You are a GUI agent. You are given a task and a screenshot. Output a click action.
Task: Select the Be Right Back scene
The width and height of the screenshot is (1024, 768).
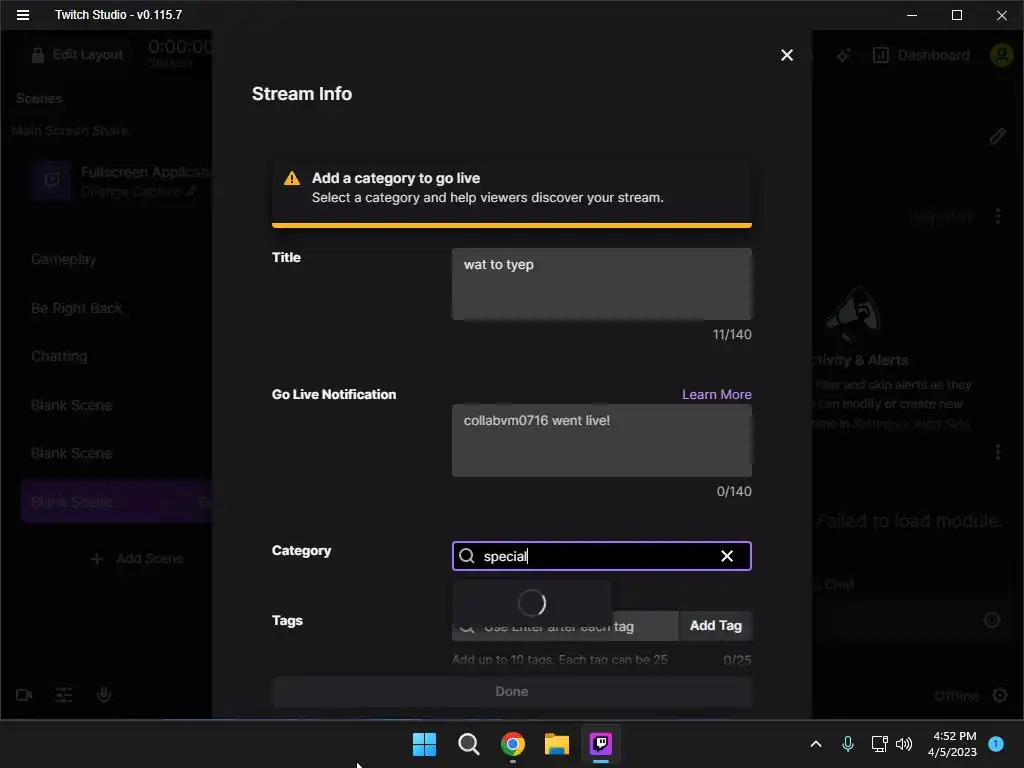point(76,308)
